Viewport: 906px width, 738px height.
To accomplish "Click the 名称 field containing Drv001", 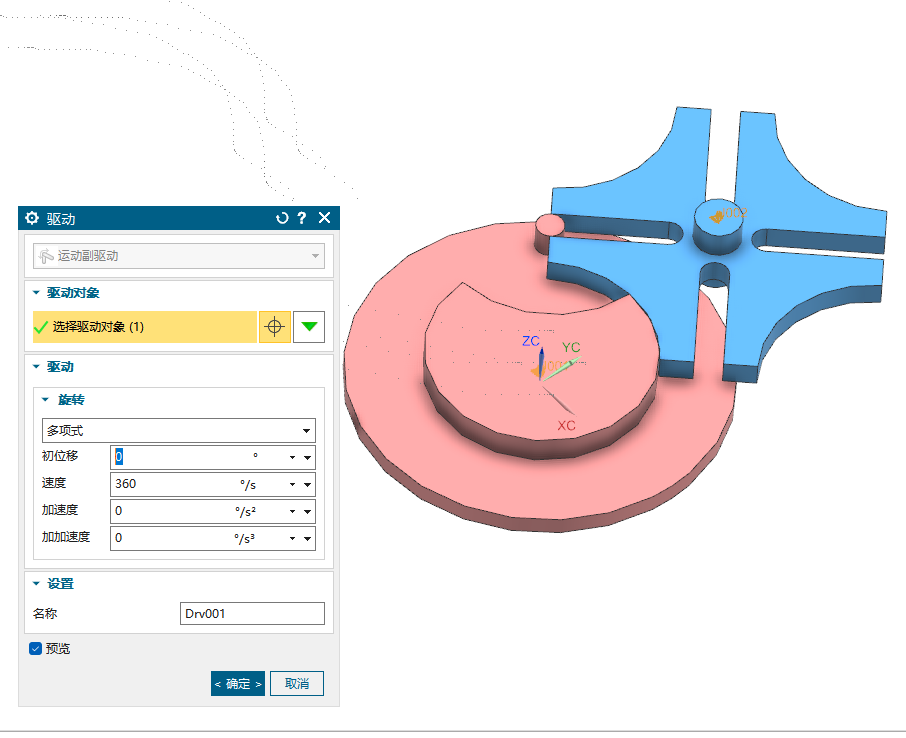I will (252, 613).
